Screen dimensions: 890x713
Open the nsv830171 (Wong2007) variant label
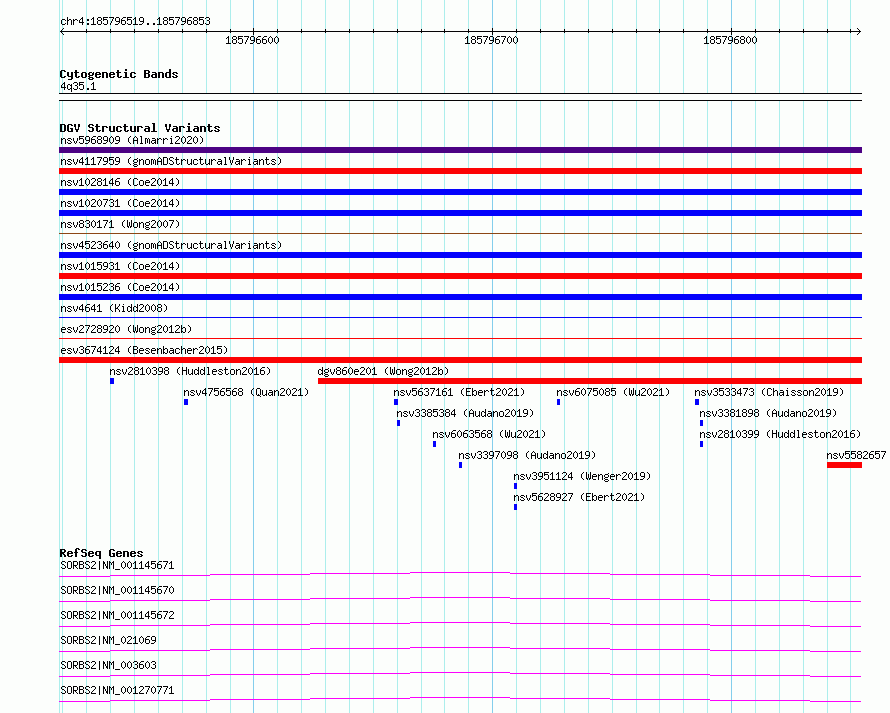click(120, 224)
